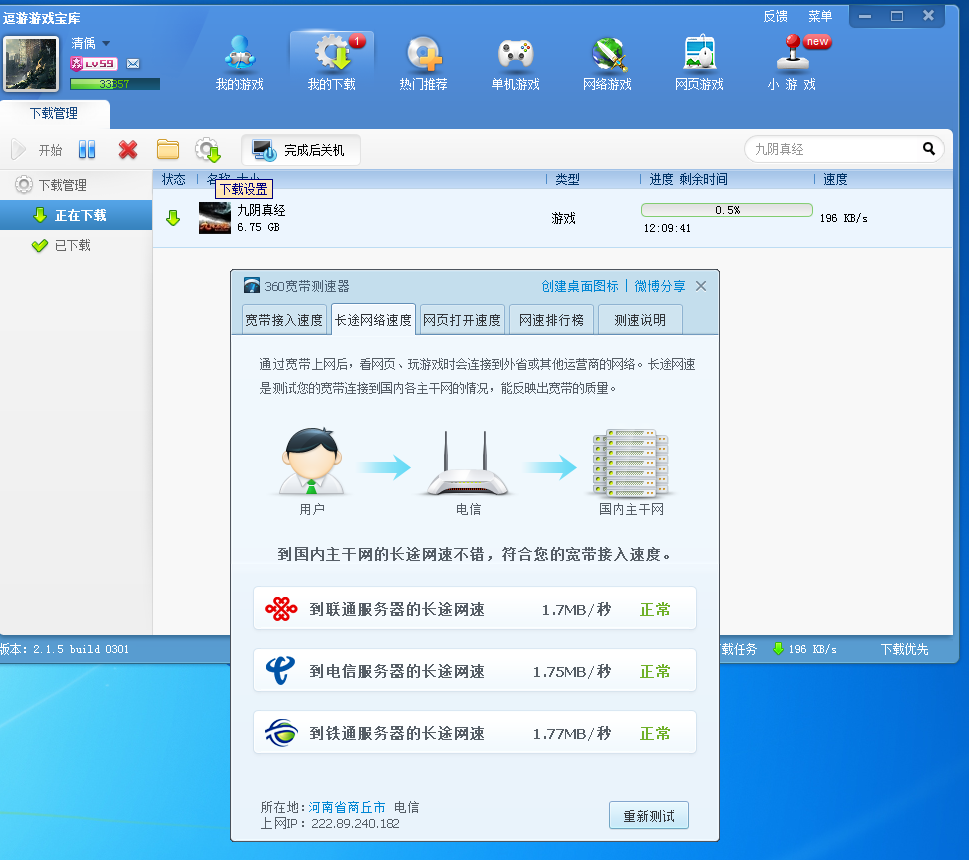Open 小游戏 (Mini Games) section

pyautogui.click(x=792, y=63)
